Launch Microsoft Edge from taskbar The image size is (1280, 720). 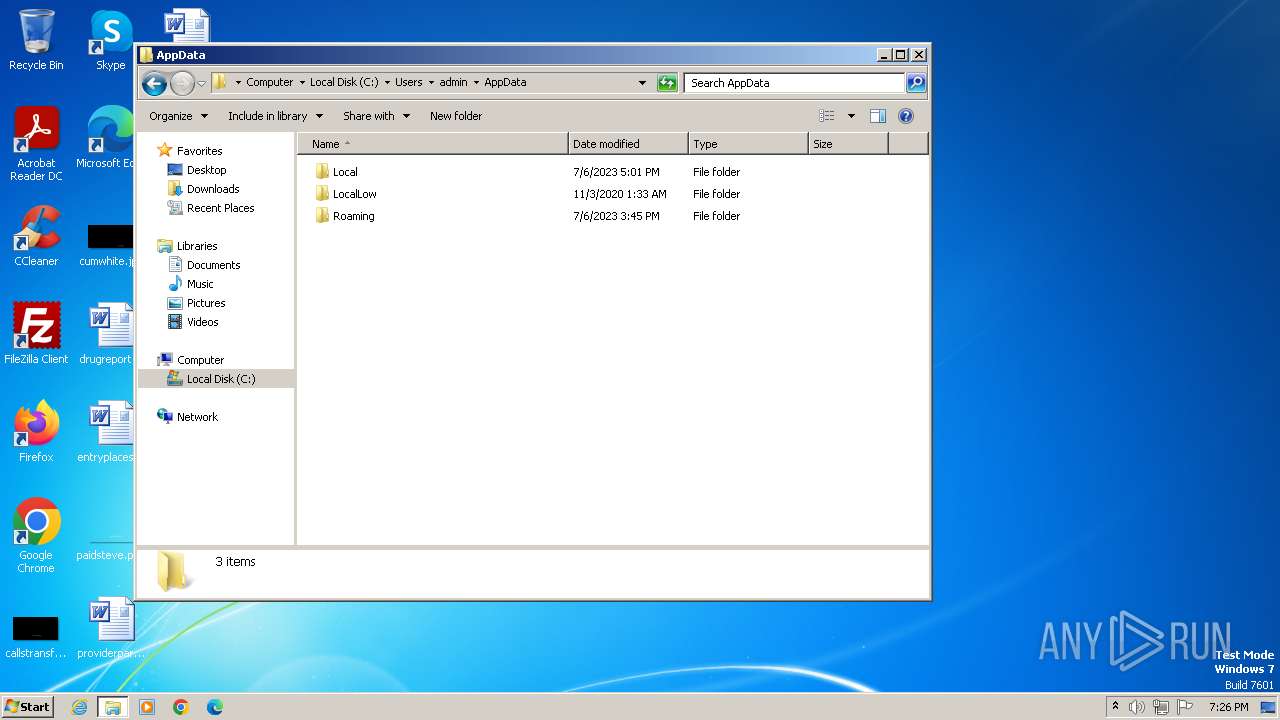pyautogui.click(x=215, y=707)
